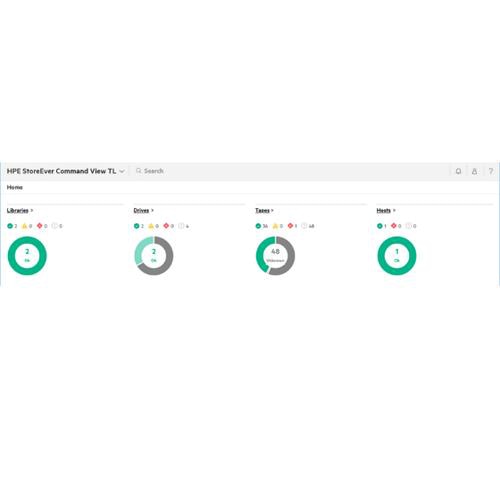Viewport: 500px width, 500px height.
Task: Expand the HPE StoreEver Command View TL dropdown
Action: click(x=122, y=171)
